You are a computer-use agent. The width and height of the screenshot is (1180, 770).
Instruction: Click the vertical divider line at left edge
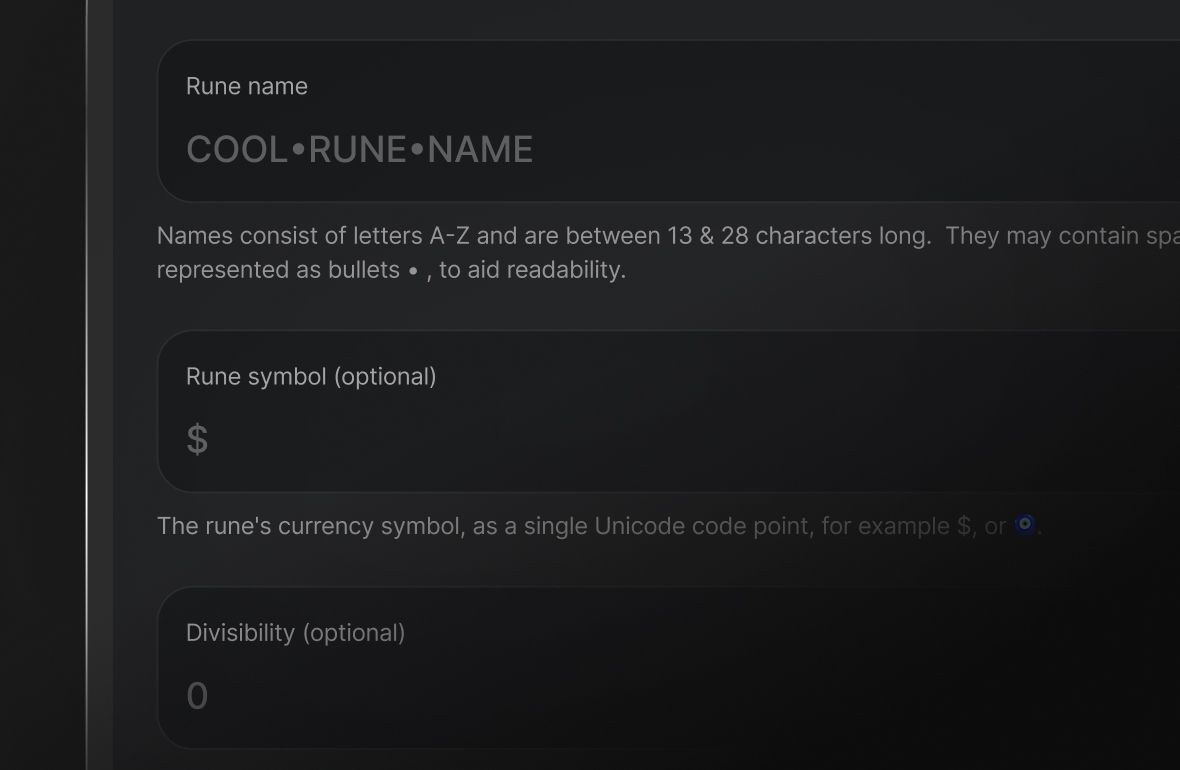(87, 385)
